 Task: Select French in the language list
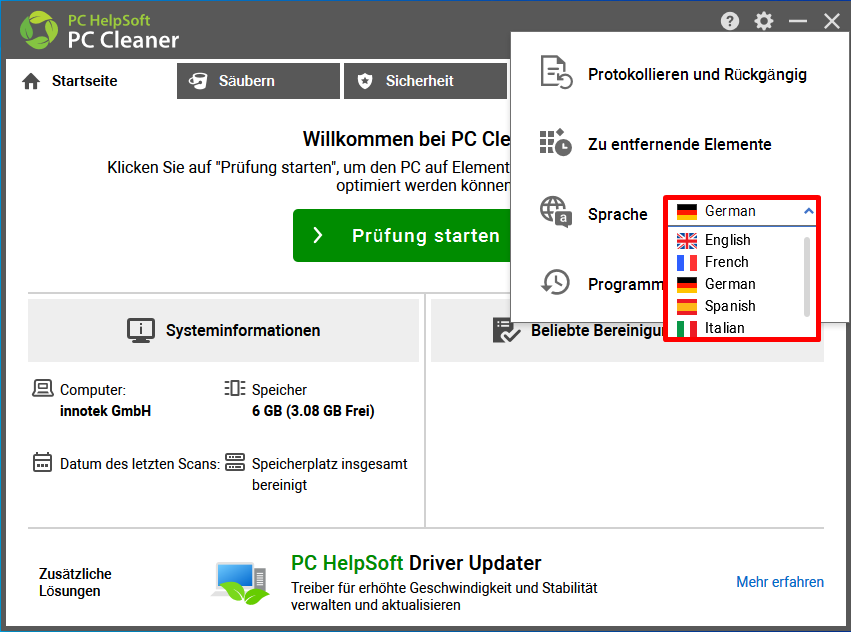pyautogui.click(x=736, y=262)
